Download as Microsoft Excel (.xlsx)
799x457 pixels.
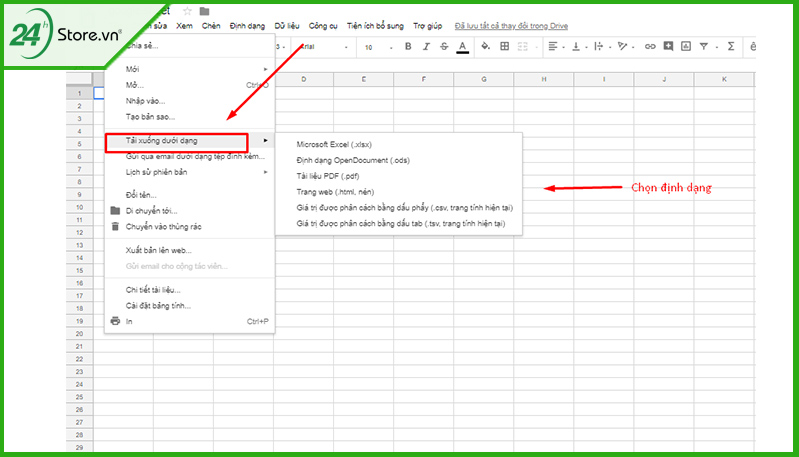pos(399,145)
